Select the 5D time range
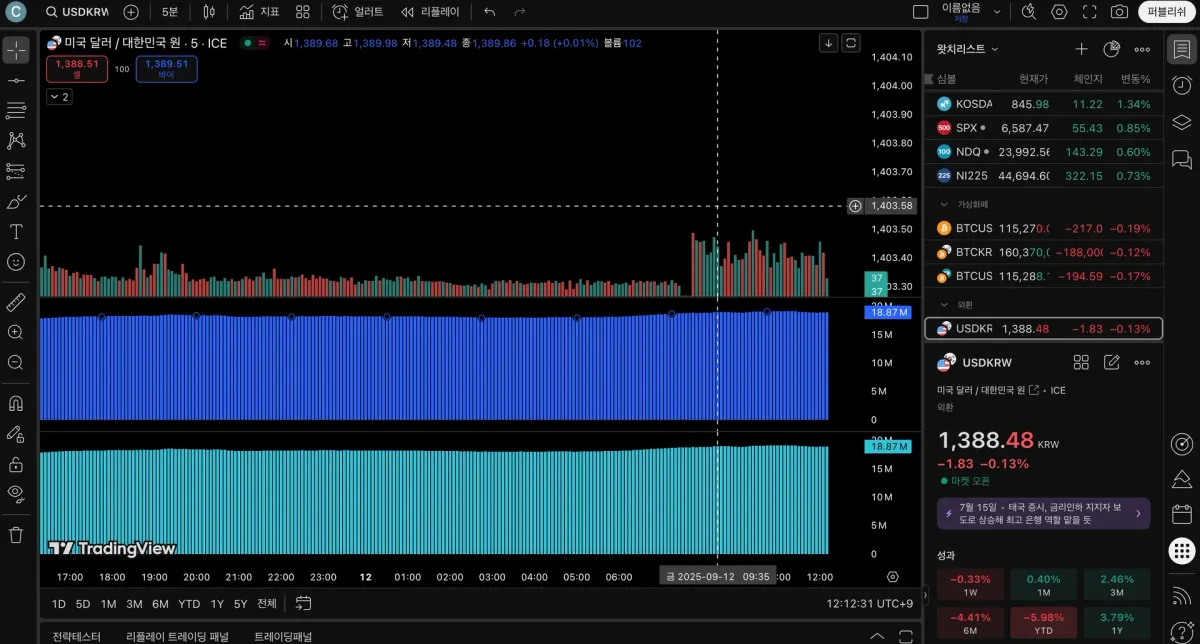 (x=83, y=604)
